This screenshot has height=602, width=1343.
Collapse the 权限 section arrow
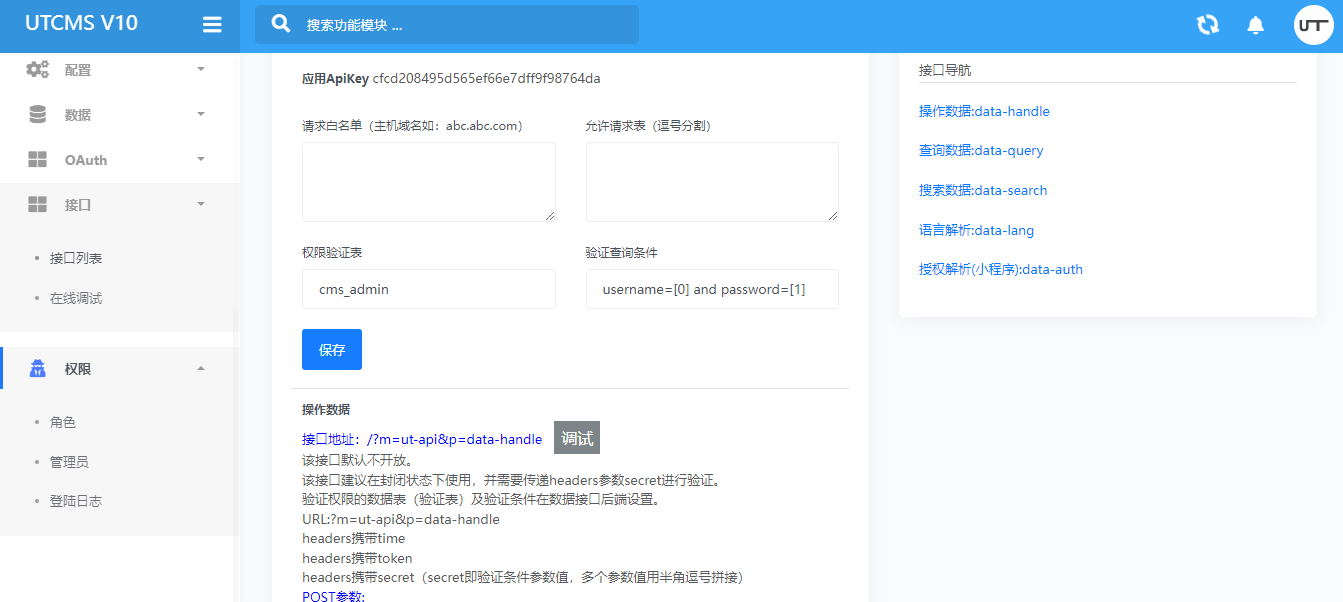coord(200,368)
